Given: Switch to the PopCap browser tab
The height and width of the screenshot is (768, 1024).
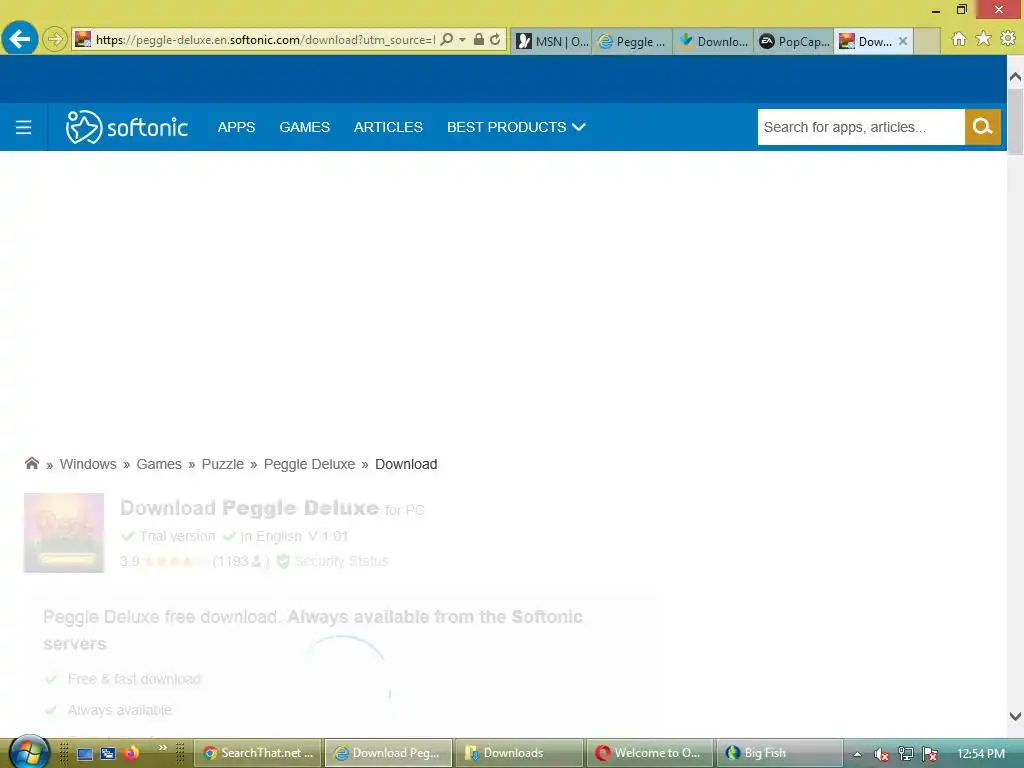Looking at the screenshot, I should click(794, 41).
